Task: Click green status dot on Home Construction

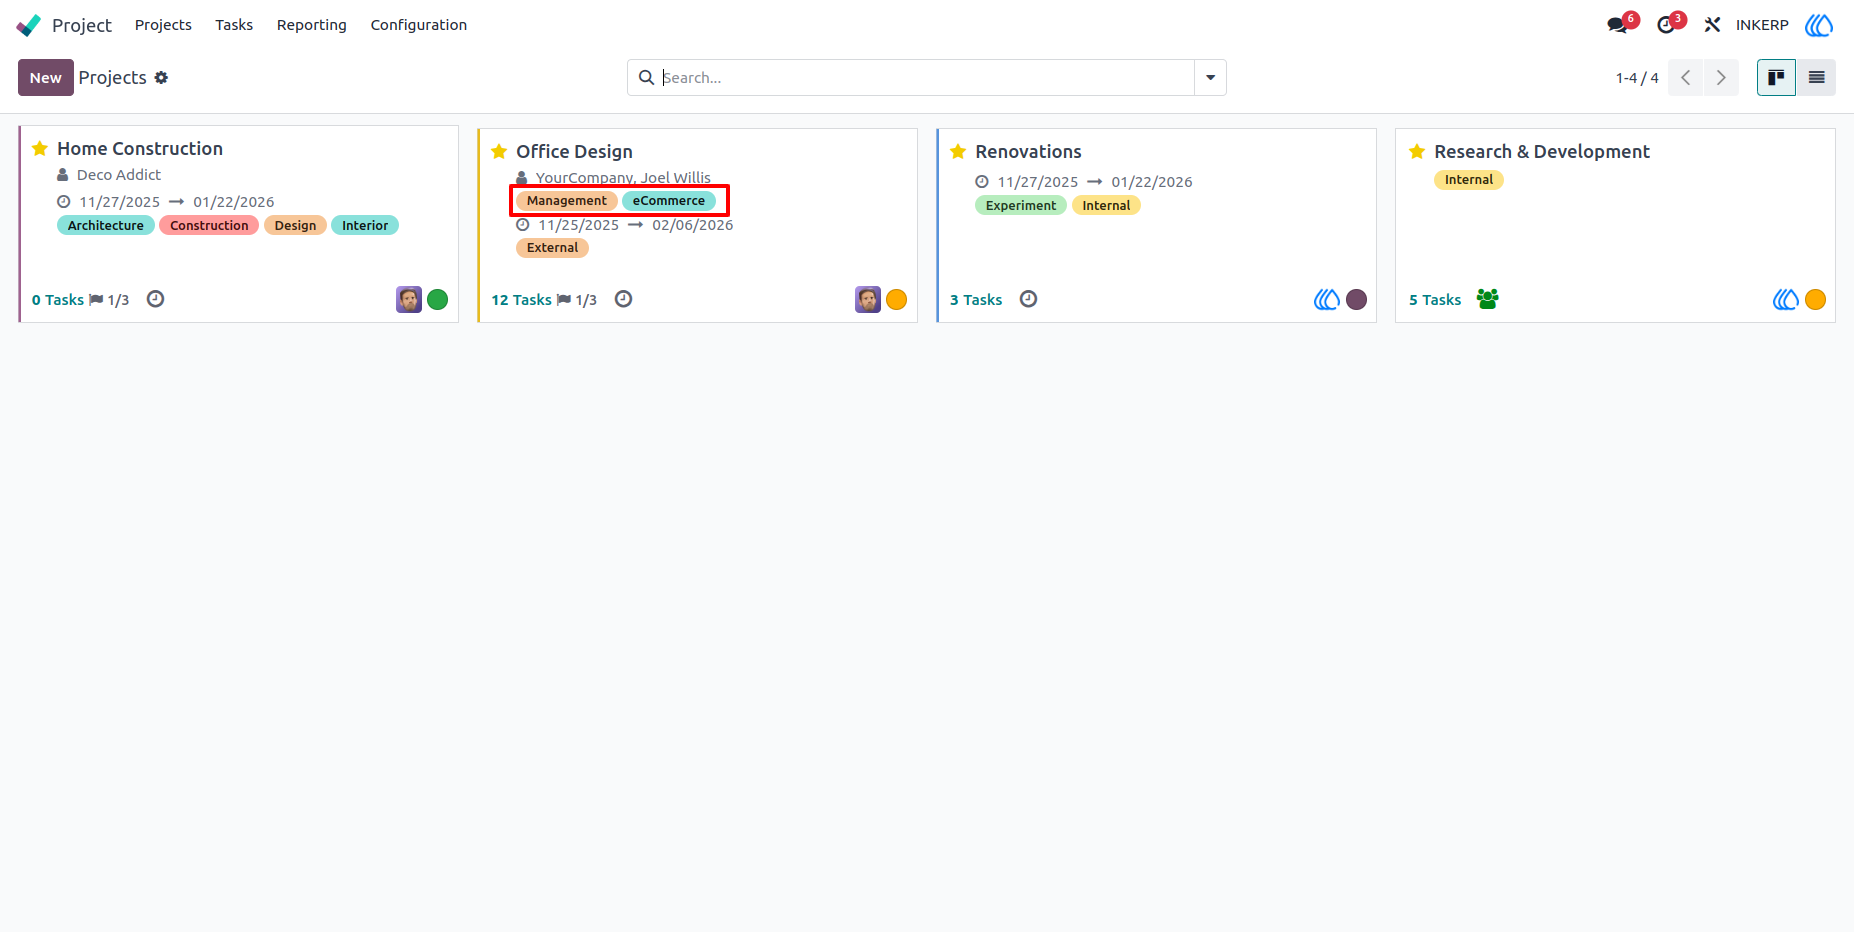Action: (438, 299)
